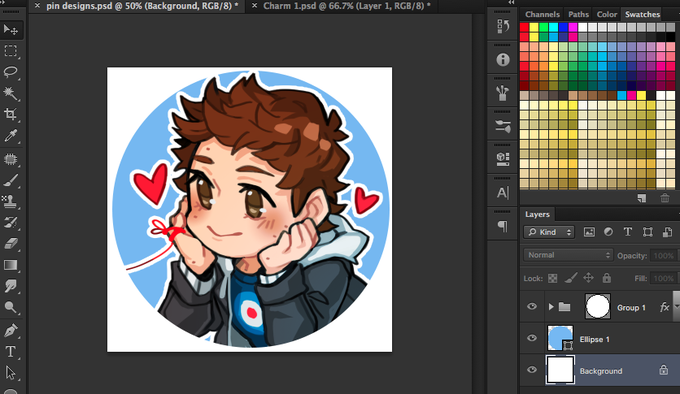Open the Paragraph panel icon
The height and width of the screenshot is (394, 680).
point(503,226)
